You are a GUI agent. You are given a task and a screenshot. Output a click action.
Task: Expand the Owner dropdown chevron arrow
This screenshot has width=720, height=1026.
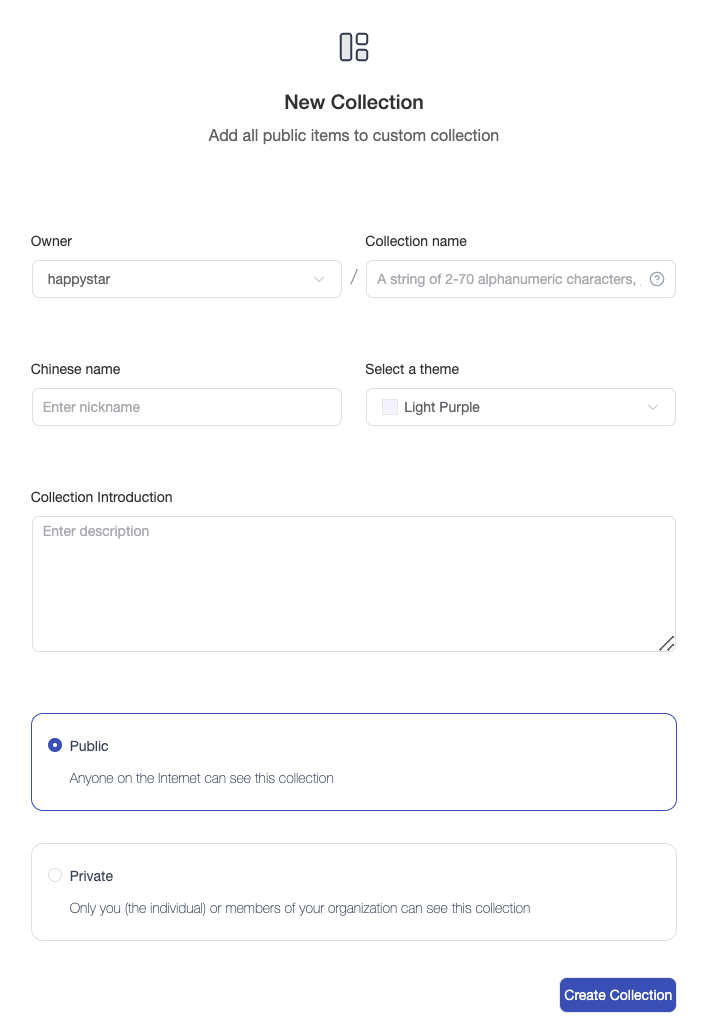tap(319, 279)
